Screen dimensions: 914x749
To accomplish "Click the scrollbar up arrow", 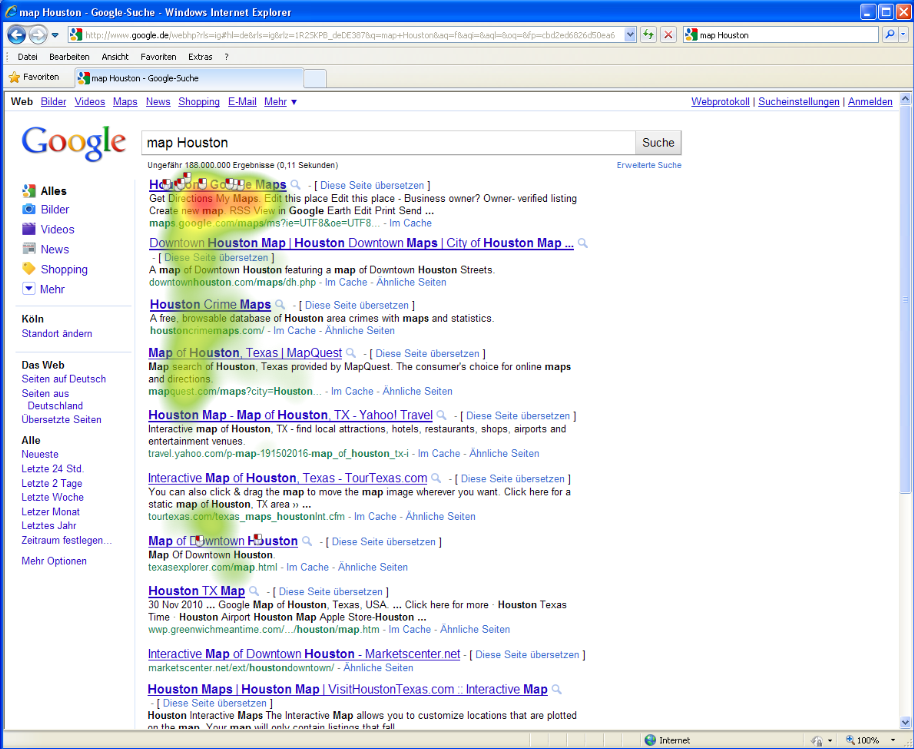I will (905, 99).
